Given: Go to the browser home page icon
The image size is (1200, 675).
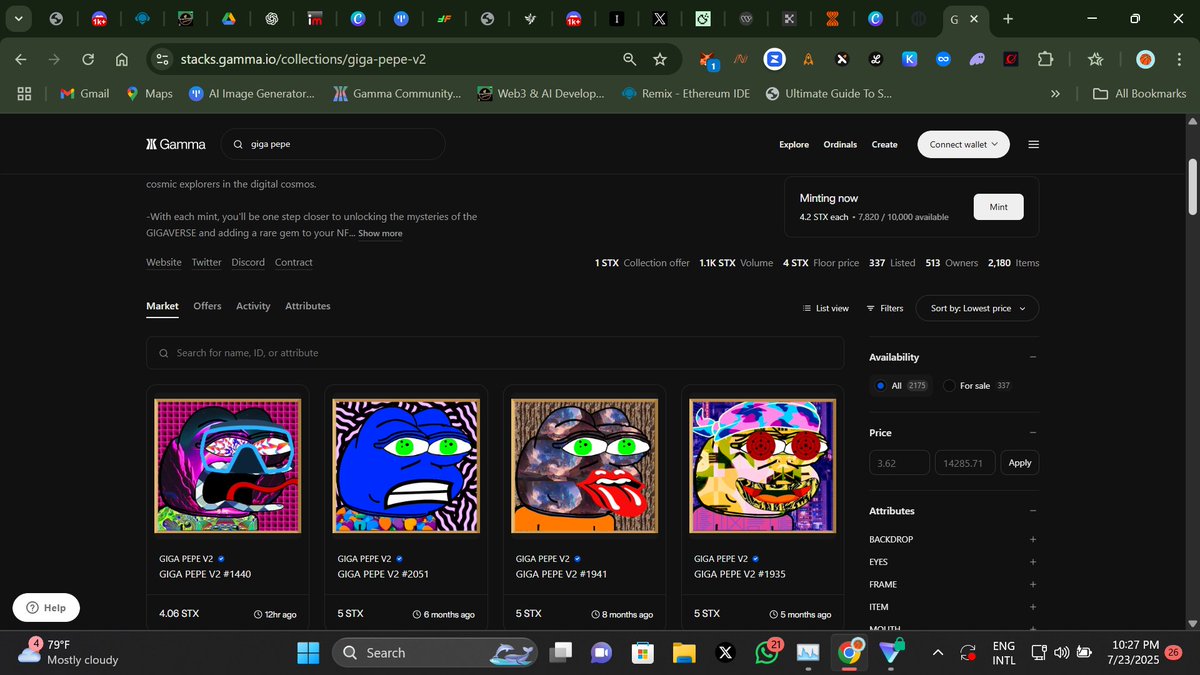Looking at the screenshot, I should 122,60.
